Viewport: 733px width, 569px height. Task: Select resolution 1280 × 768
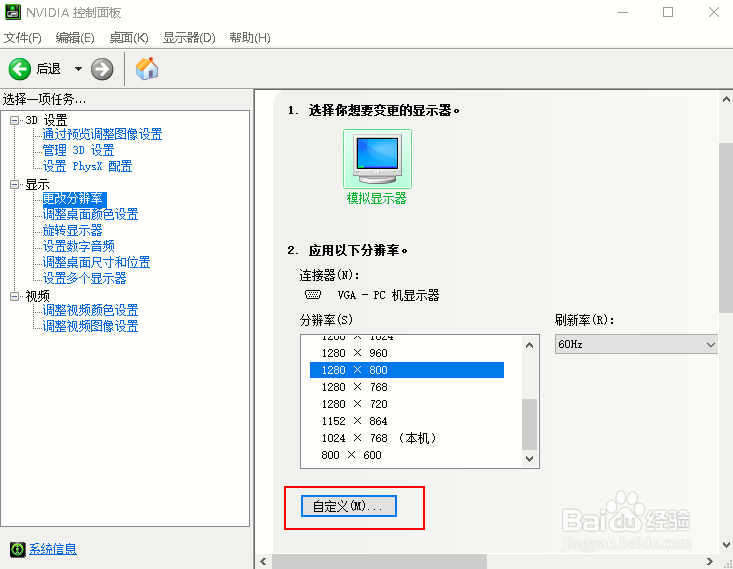coord(407,387)
